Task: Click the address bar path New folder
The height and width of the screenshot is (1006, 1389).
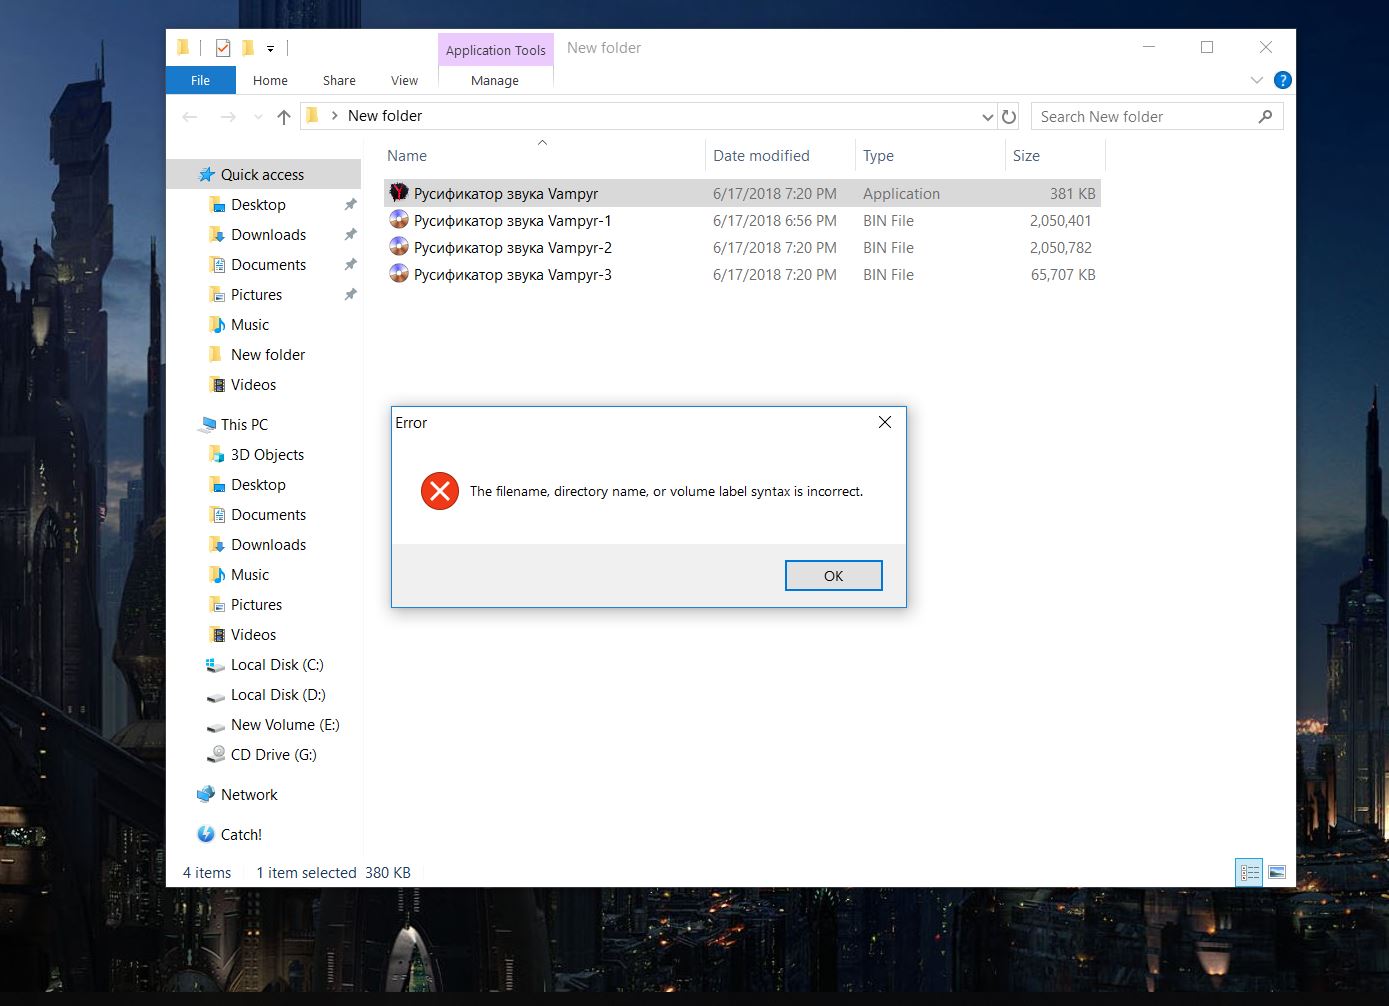Action: (x=385, y=116)
